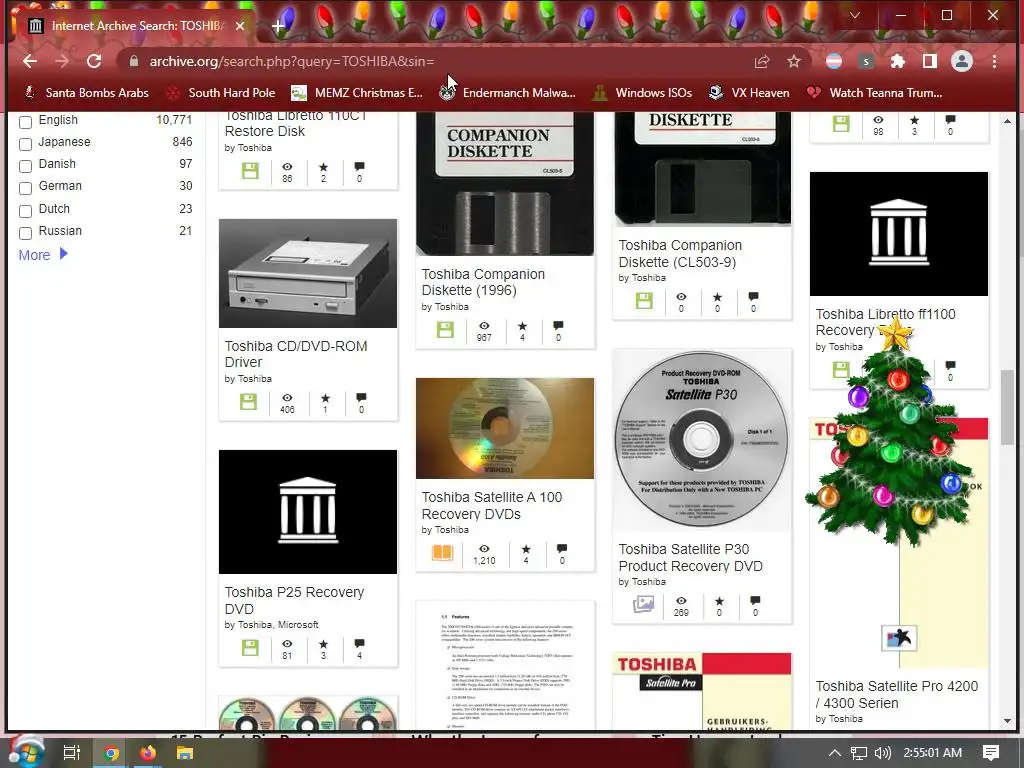Check the German language filter

click(25, 189)
